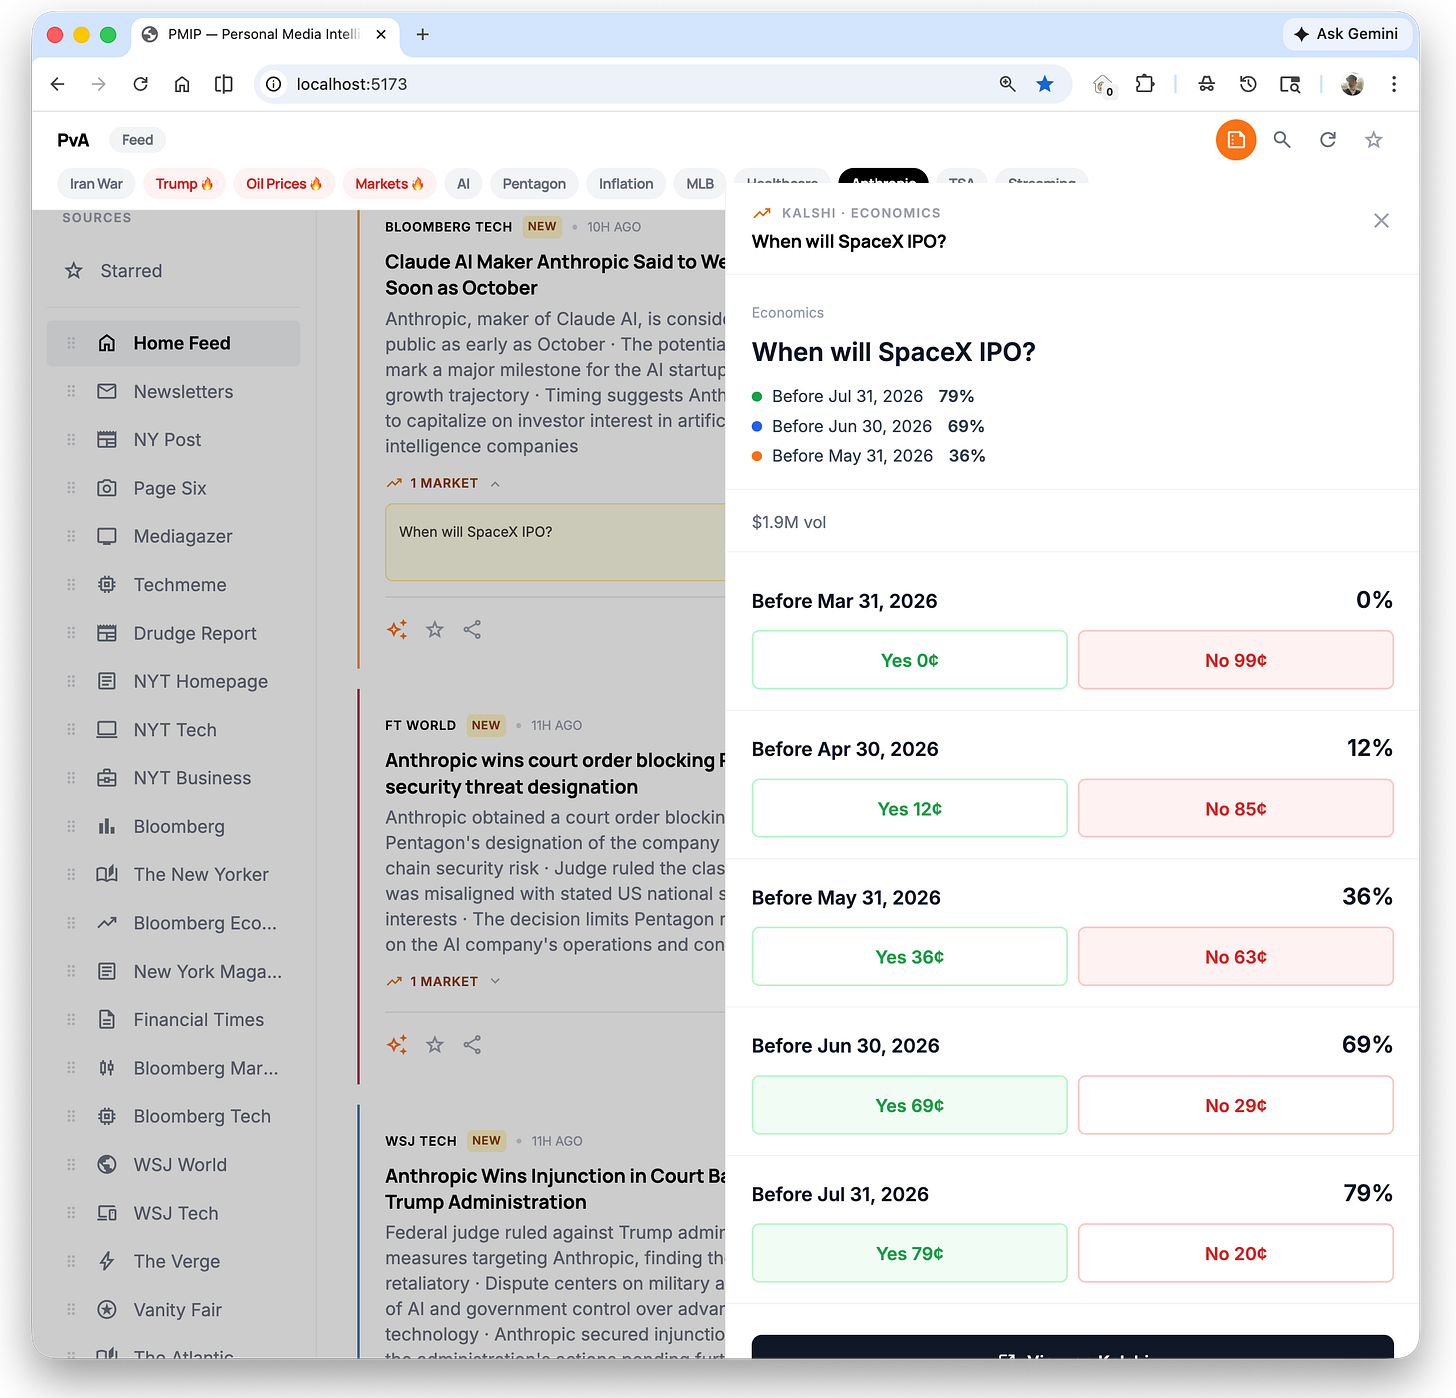Click the Bloomberg Tech chip icon
1456x1398 pixels.
107,1116
